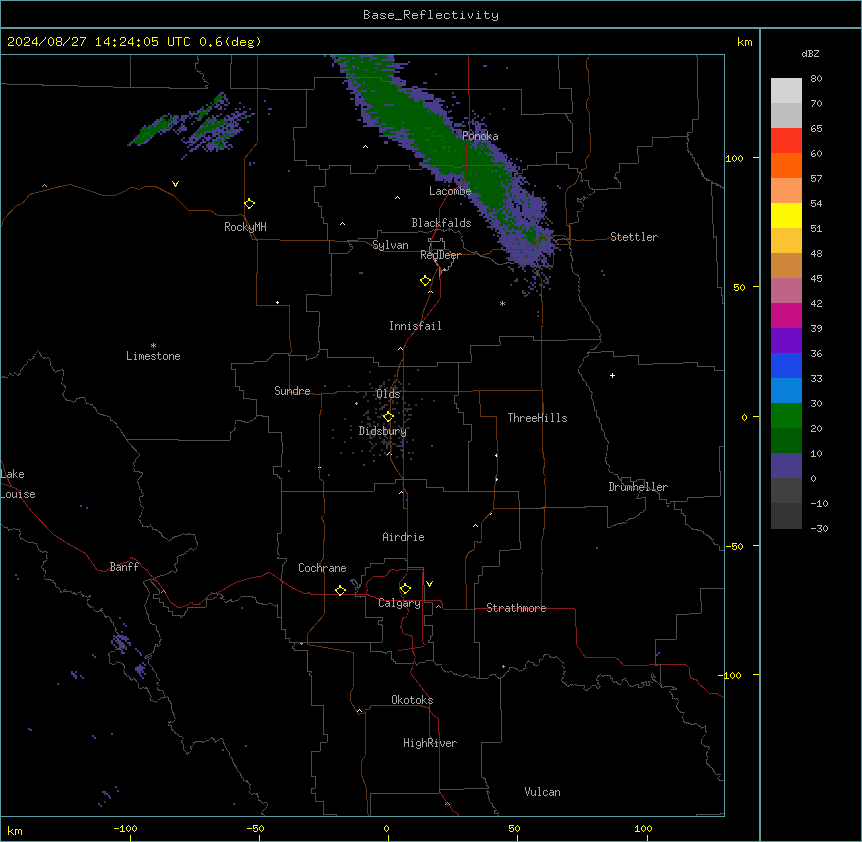
Task: Click the yellow V marker northeast of Calgary
Action: tap(429, 584)
